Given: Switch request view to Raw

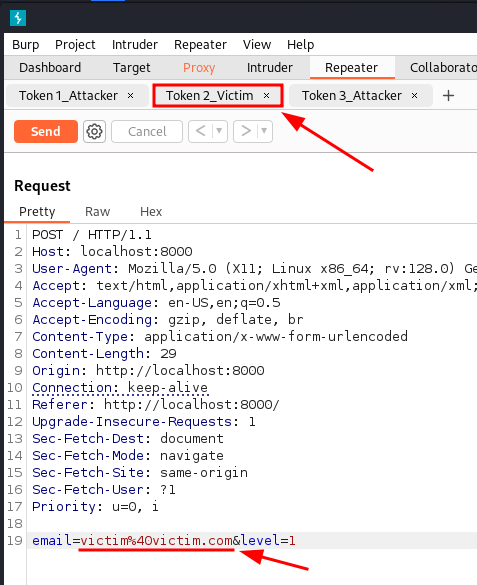Looking at the screenshot, I should pos(97,212).
